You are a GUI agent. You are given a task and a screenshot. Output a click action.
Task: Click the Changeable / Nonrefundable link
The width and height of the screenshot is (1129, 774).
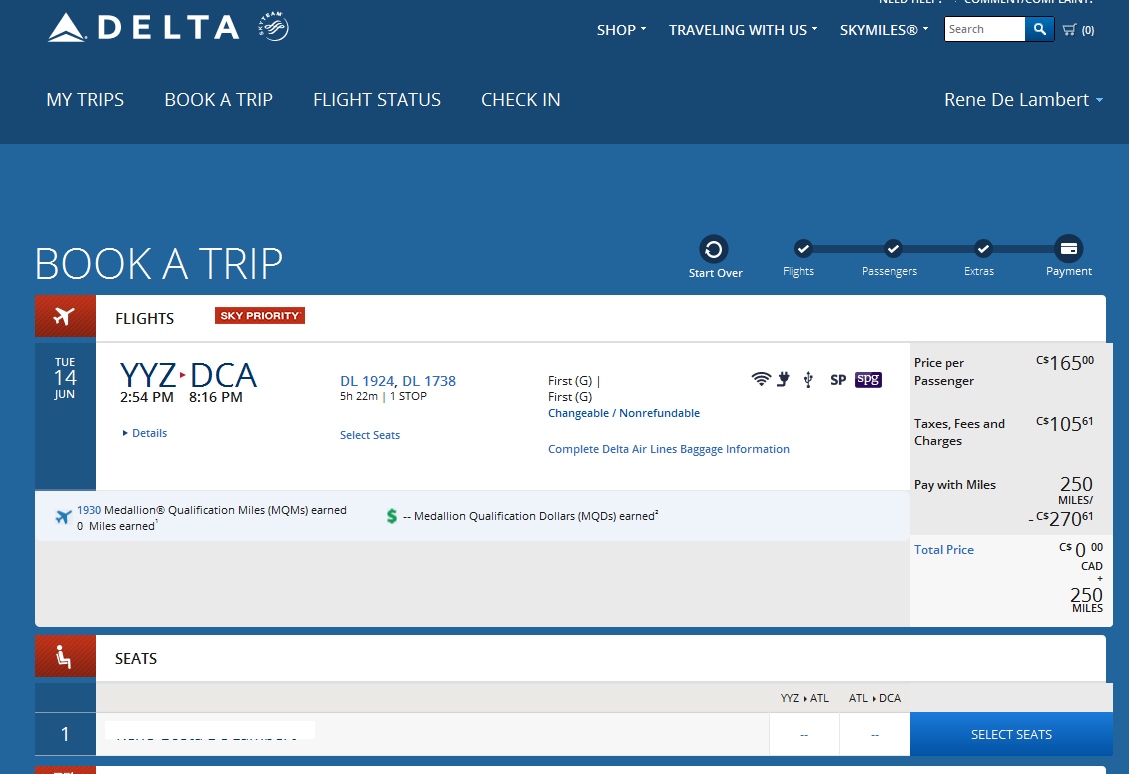click(x=624, y=413)
